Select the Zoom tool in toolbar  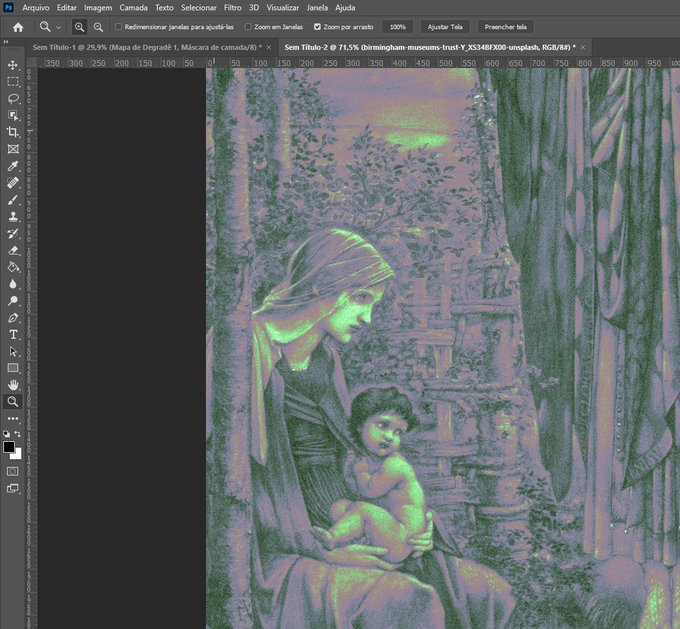[13, 402]
